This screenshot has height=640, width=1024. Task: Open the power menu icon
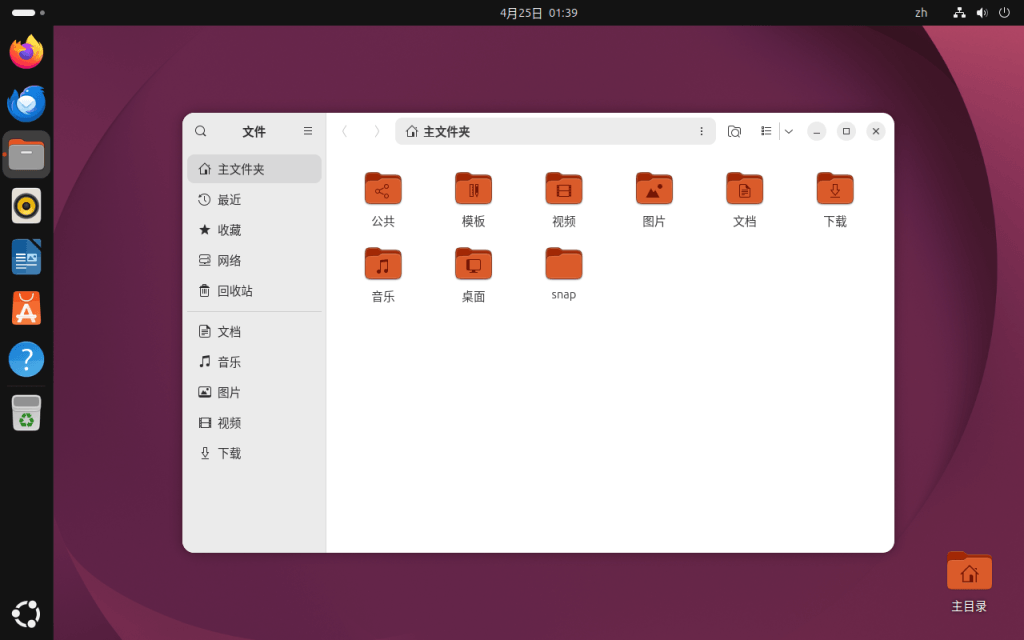tap(1004, 12)
